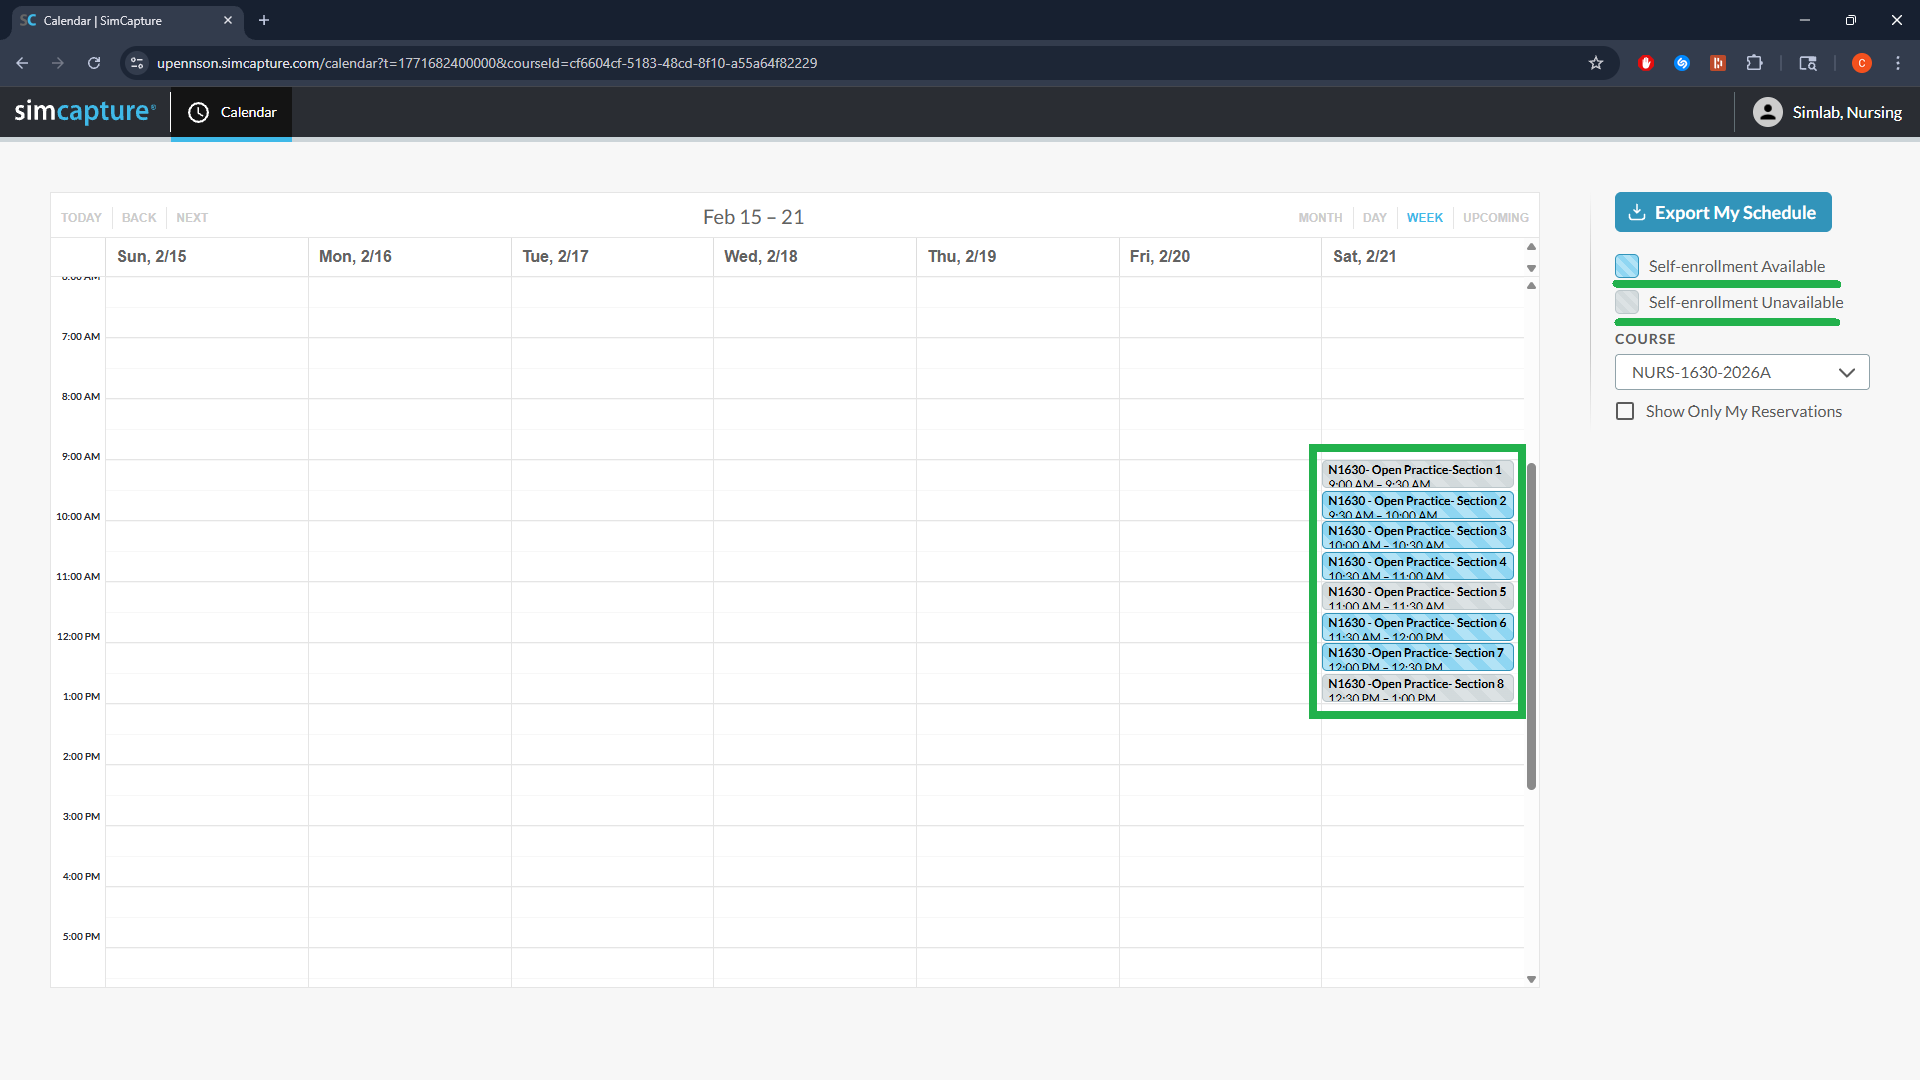The image size is (1920, 1080).
Task: Select the Calendar navigation tab
Action: [x=232, y=112]
